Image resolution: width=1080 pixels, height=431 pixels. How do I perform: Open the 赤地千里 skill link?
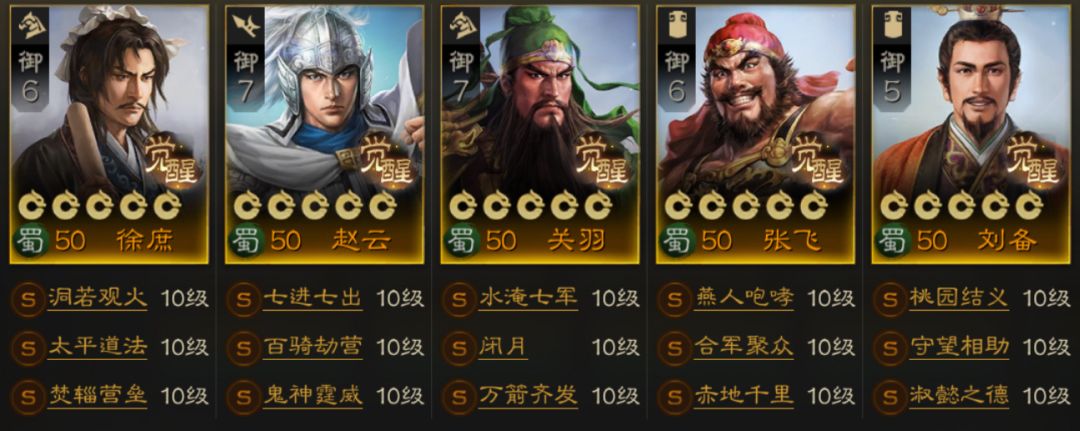(744, 395)
